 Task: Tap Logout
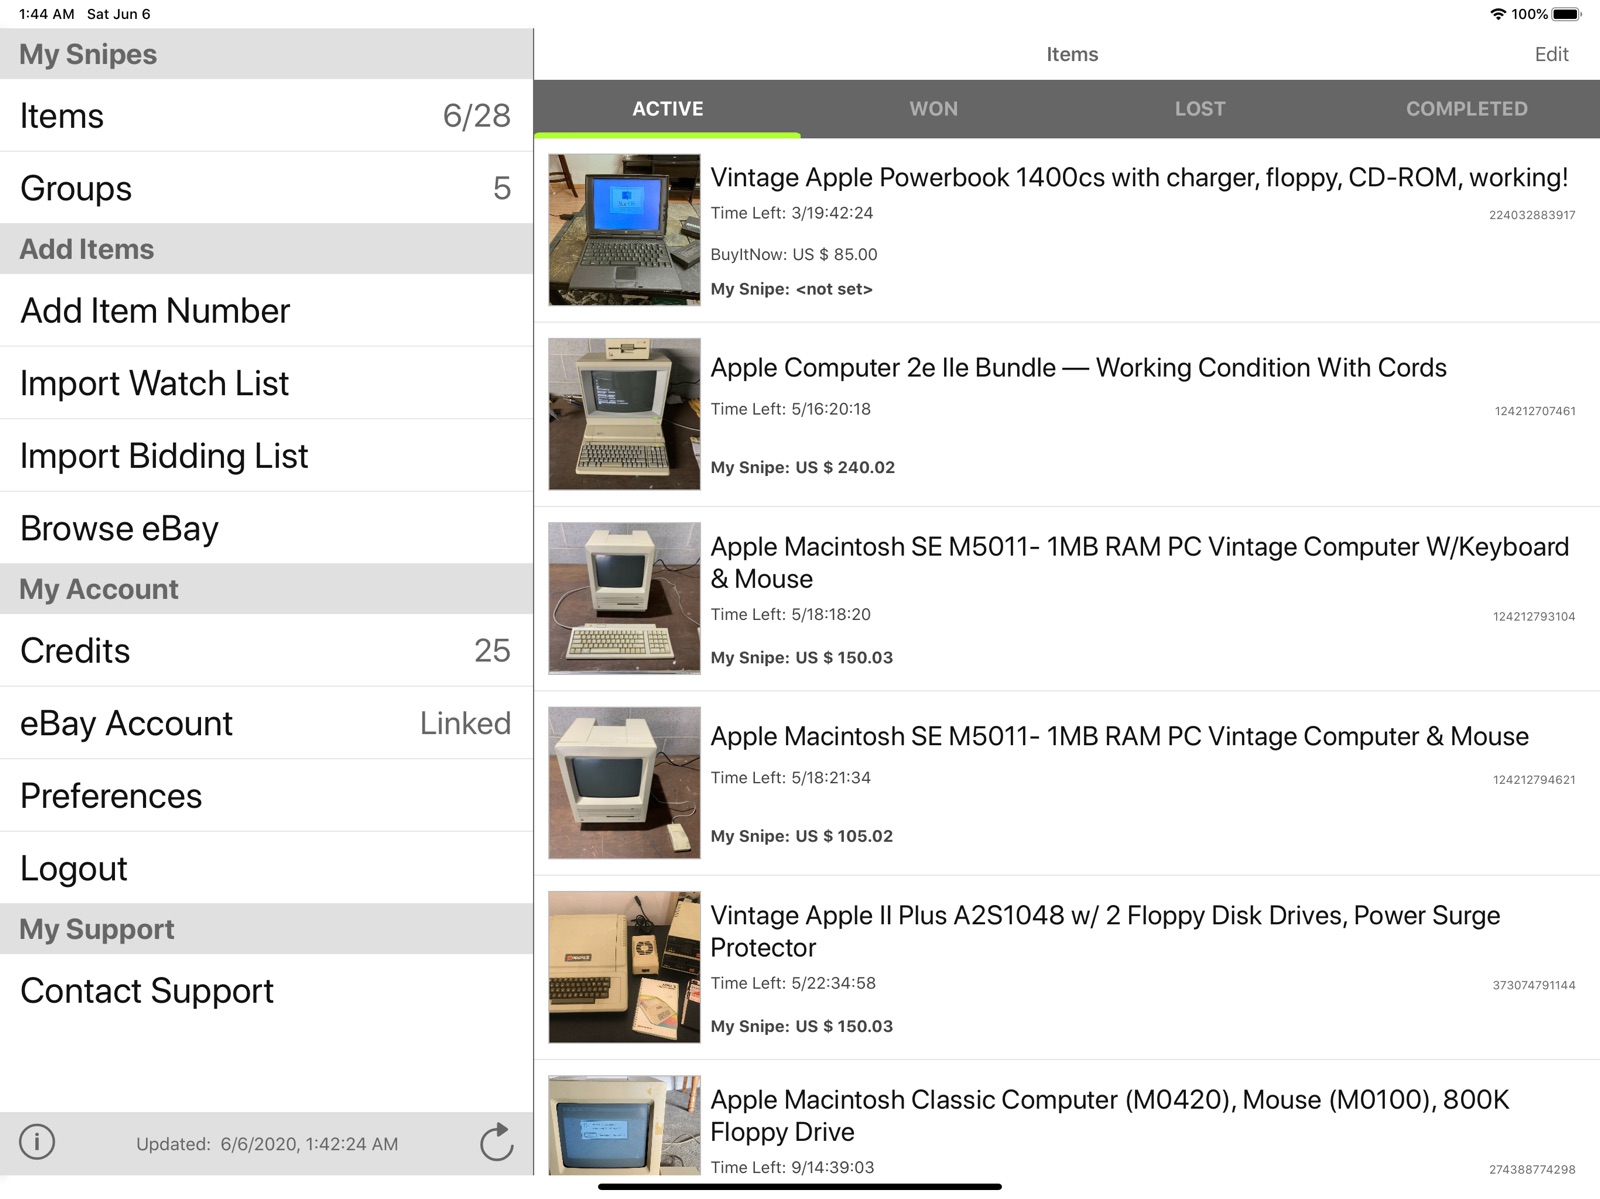coord(266,868)
